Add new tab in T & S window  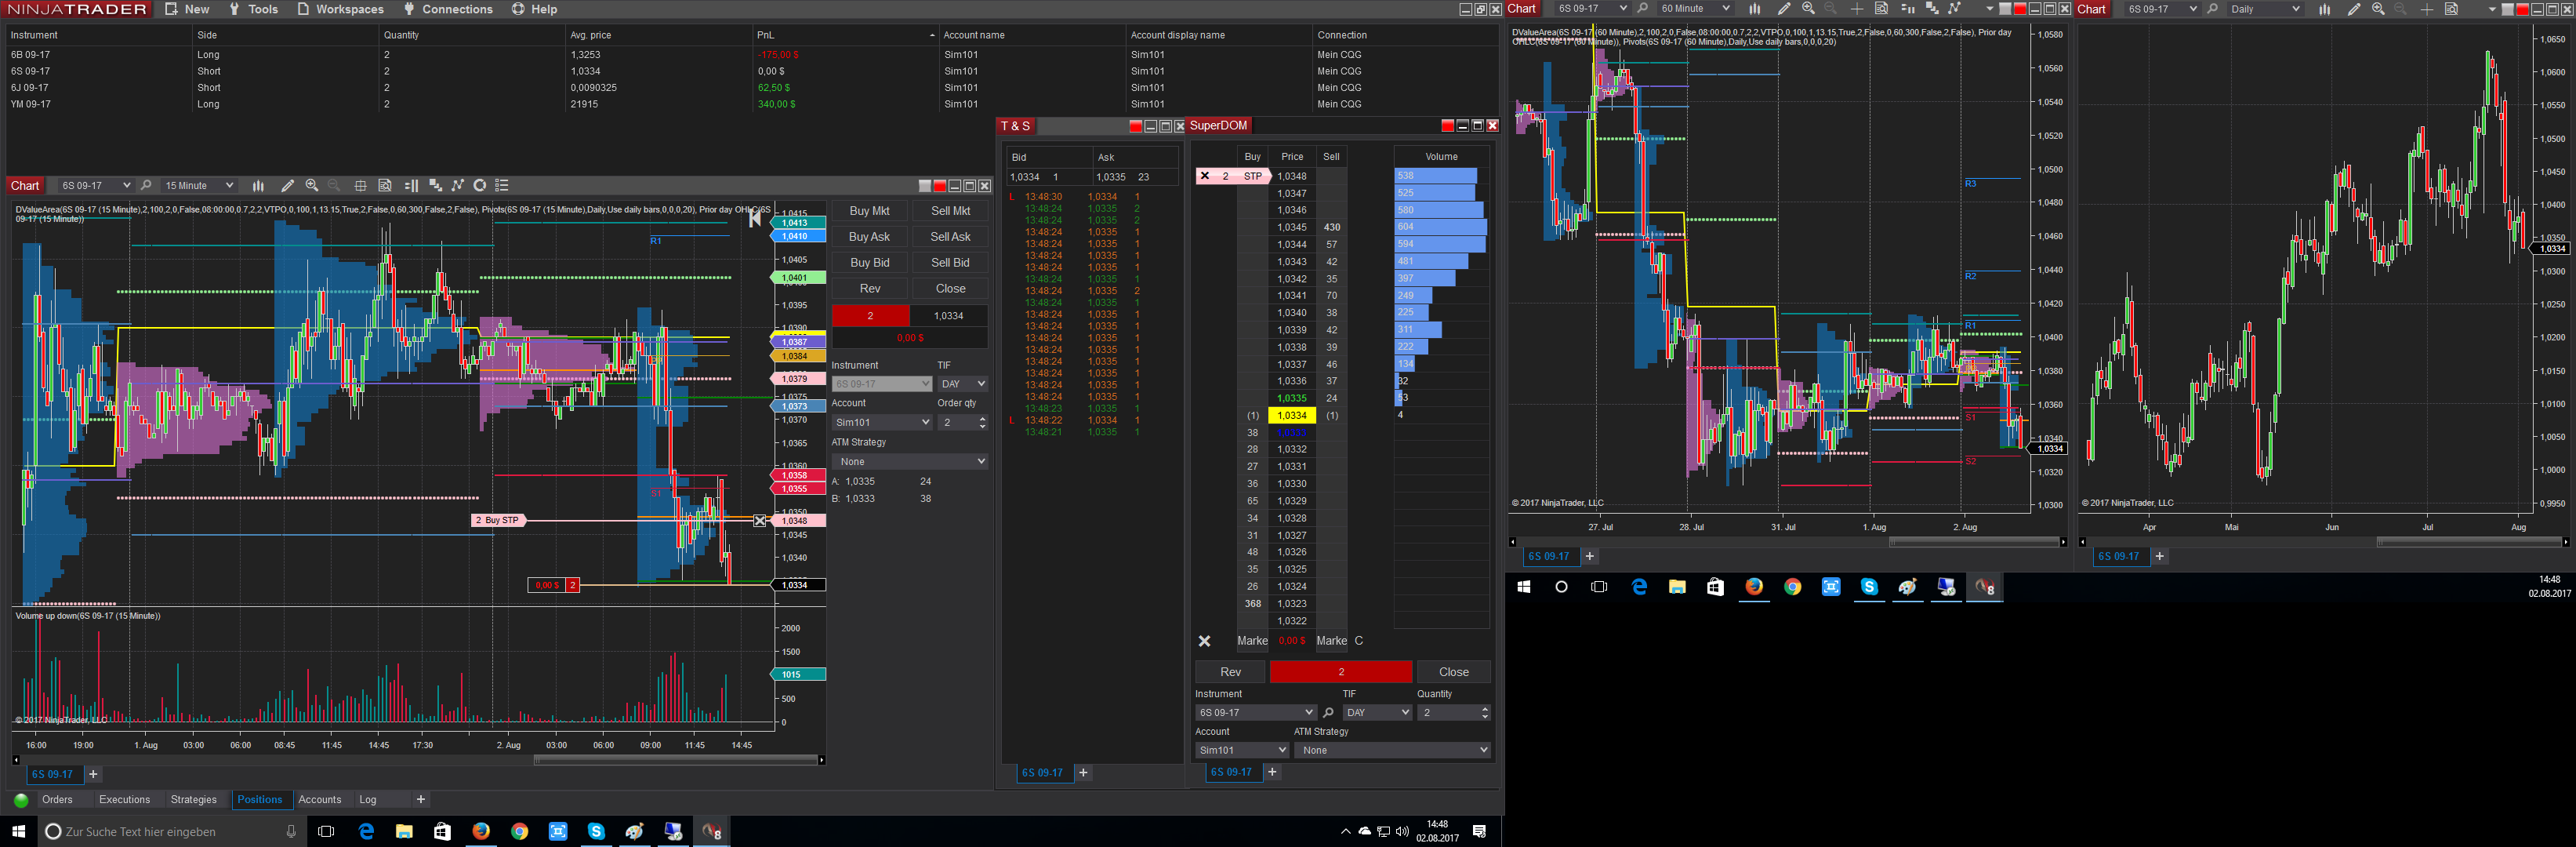tap(1083, 773)
